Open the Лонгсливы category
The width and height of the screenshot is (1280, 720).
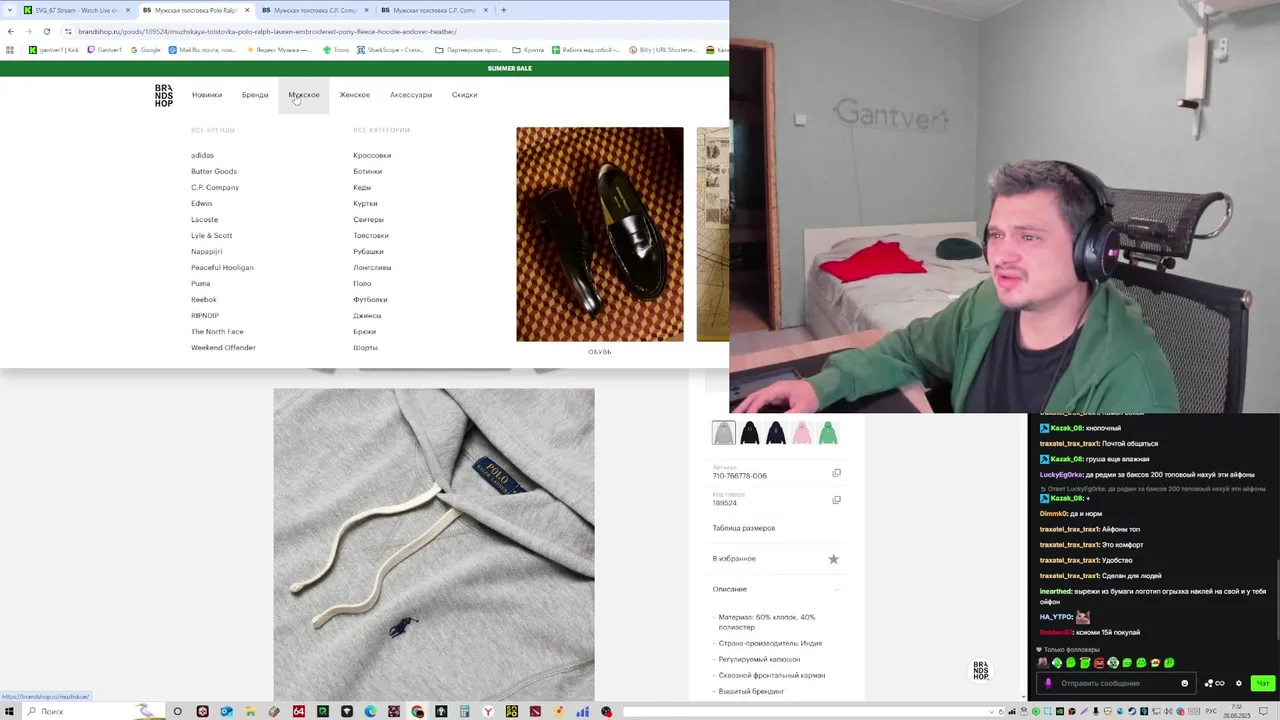[372, 267]
